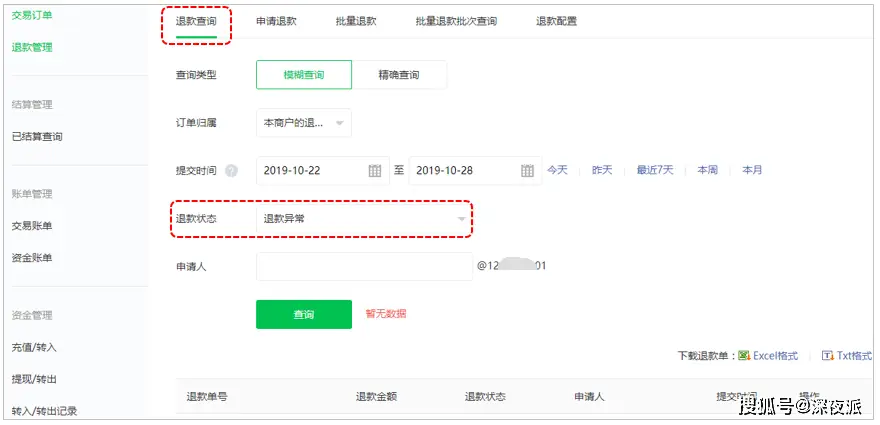Select 精确查询 query type
This screenshot has height=425, width=880.
(399, 75)
